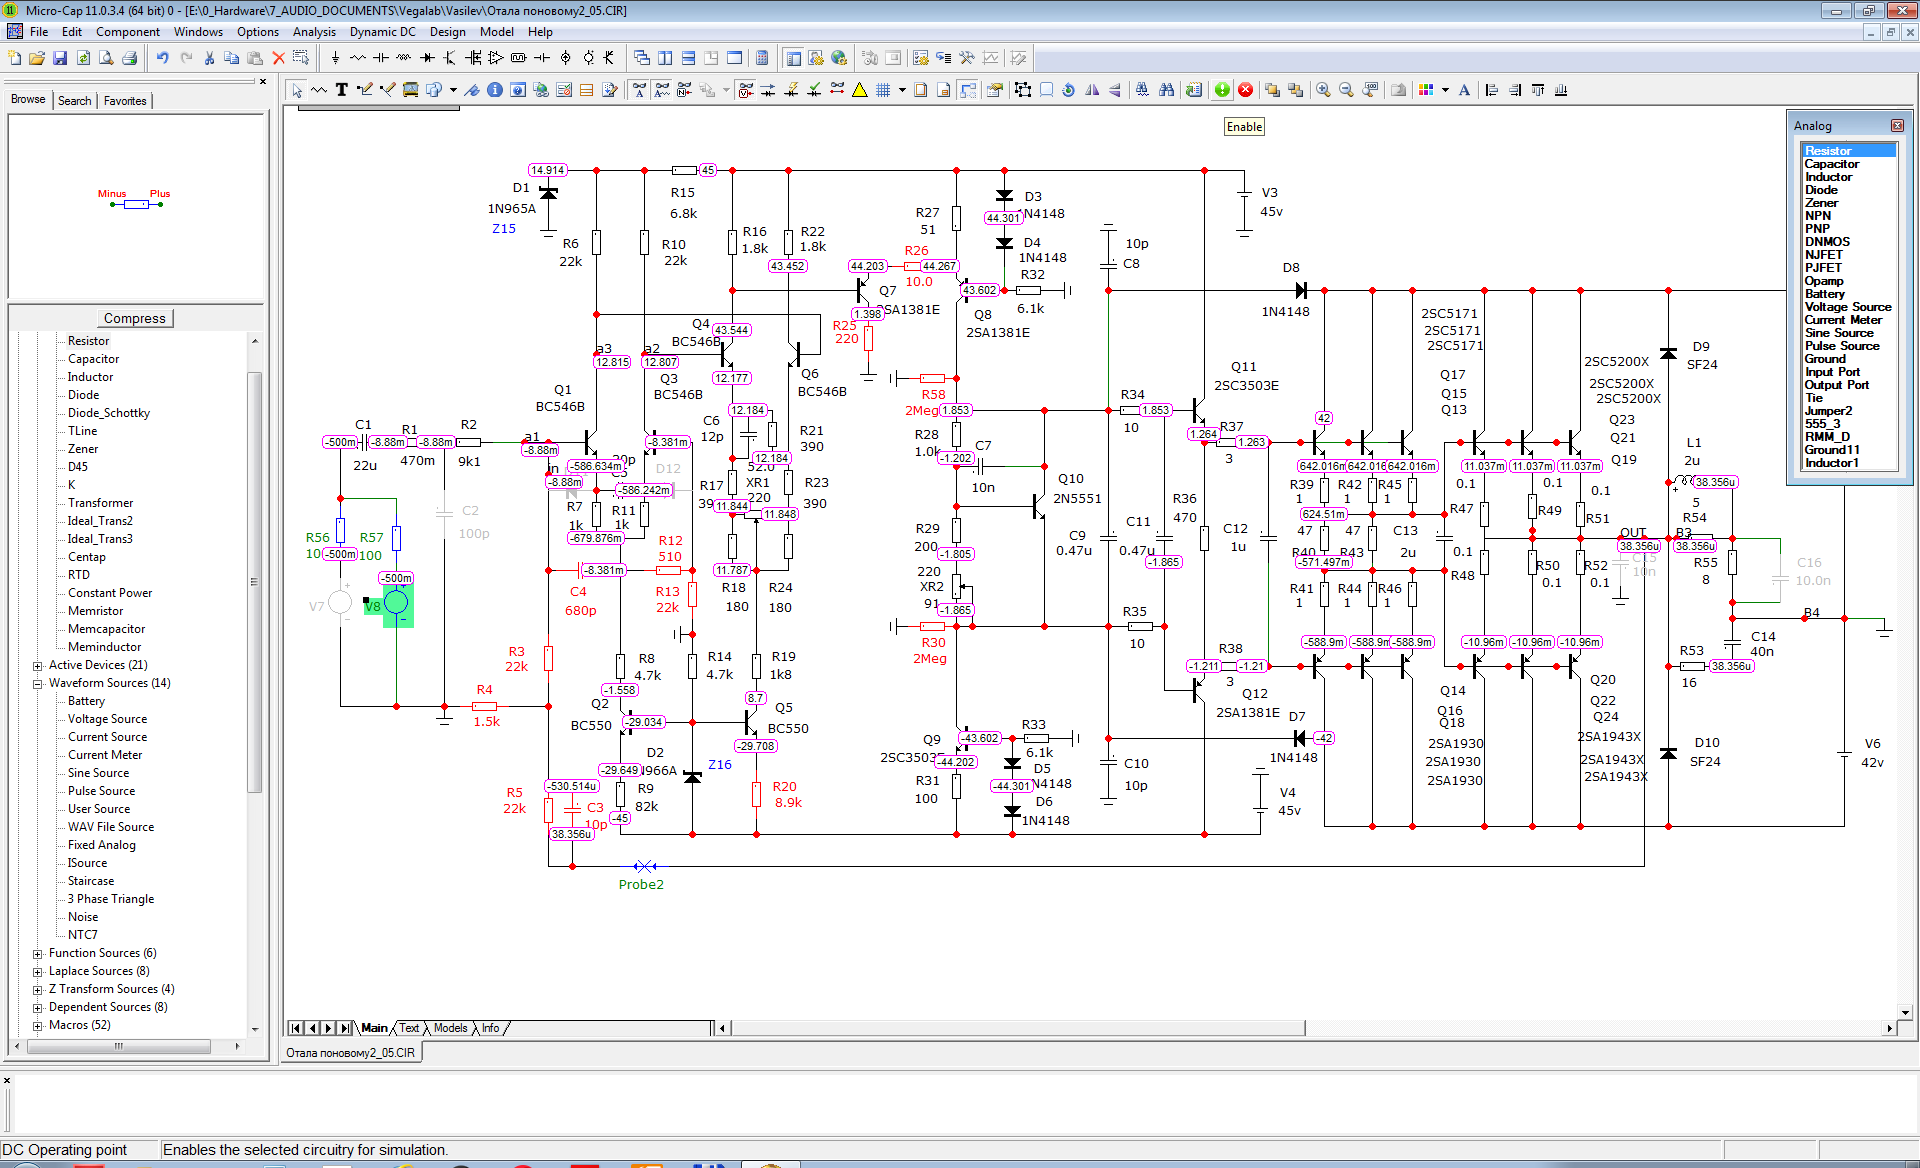This screenshot has width=1920, height=1168.
Task: Collapse the Waveform Sources tree node
Action: pyautogui.click(x=38, y=684)
